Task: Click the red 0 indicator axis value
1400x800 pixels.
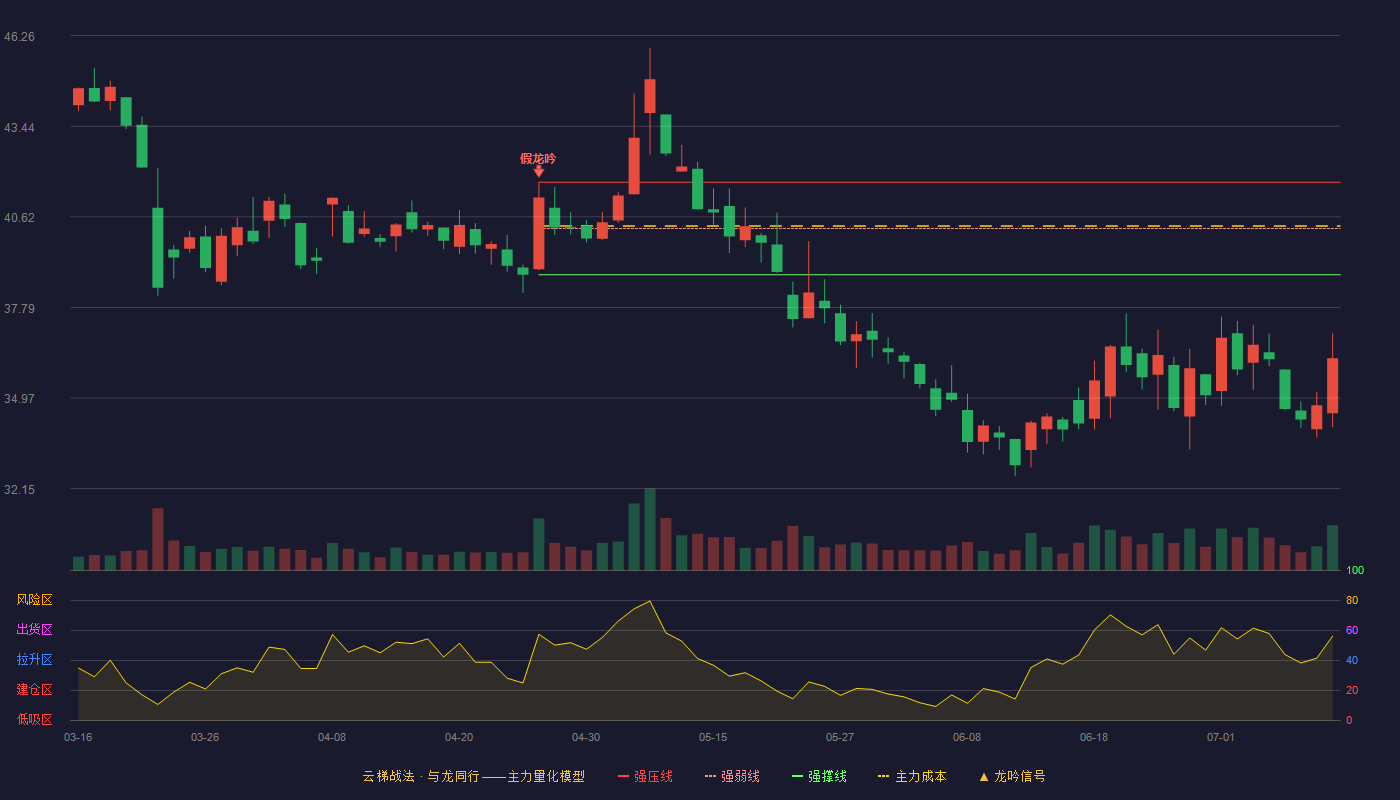Action: pos(1349,720)
